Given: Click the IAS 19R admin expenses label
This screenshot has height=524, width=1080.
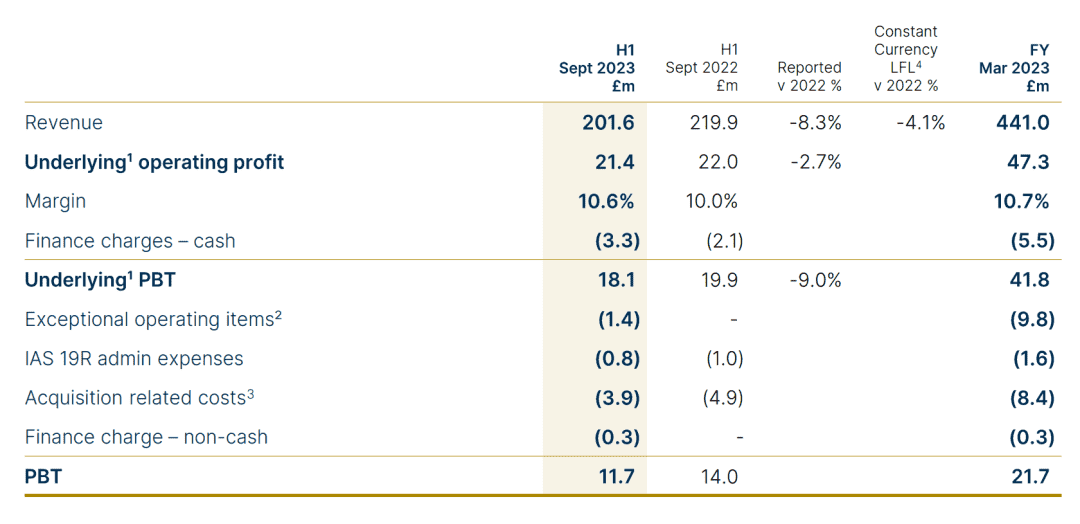Looking at the screenshot, I should 134,358.
